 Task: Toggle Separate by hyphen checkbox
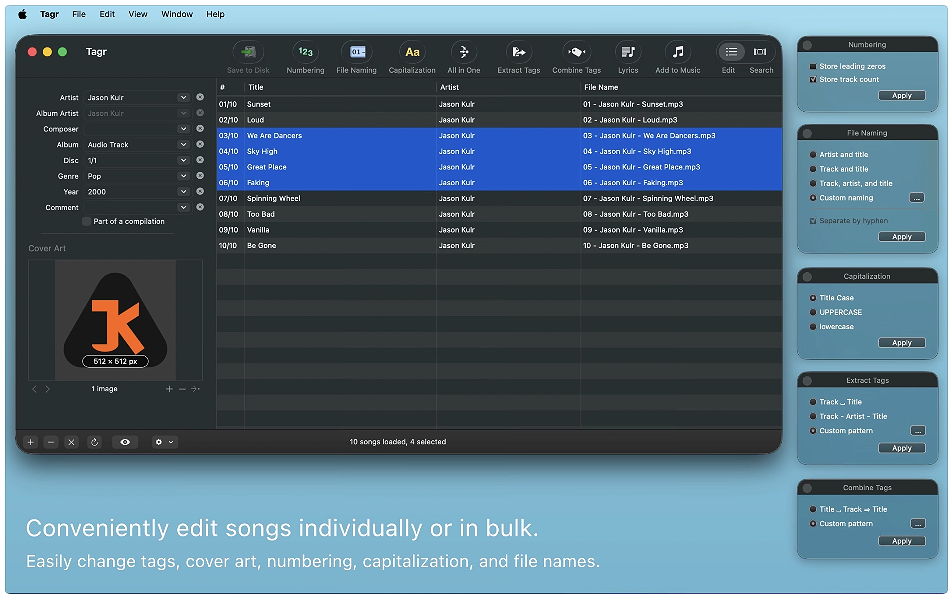click(x=813, y=221)
